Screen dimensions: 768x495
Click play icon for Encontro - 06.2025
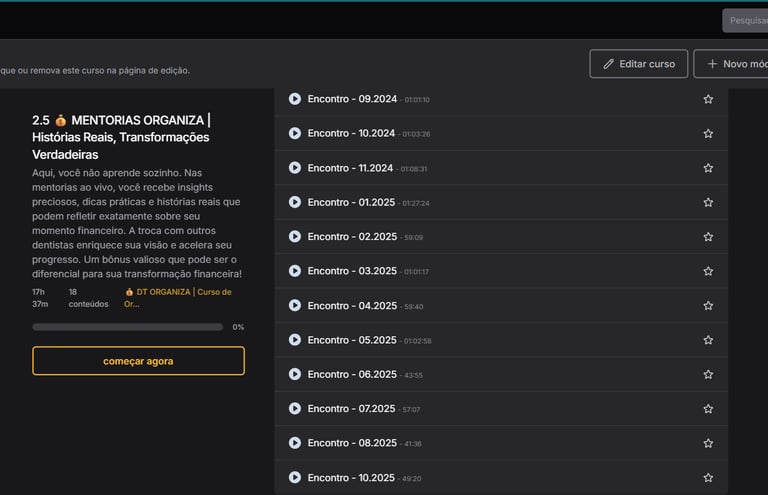[x=295, y=374]
